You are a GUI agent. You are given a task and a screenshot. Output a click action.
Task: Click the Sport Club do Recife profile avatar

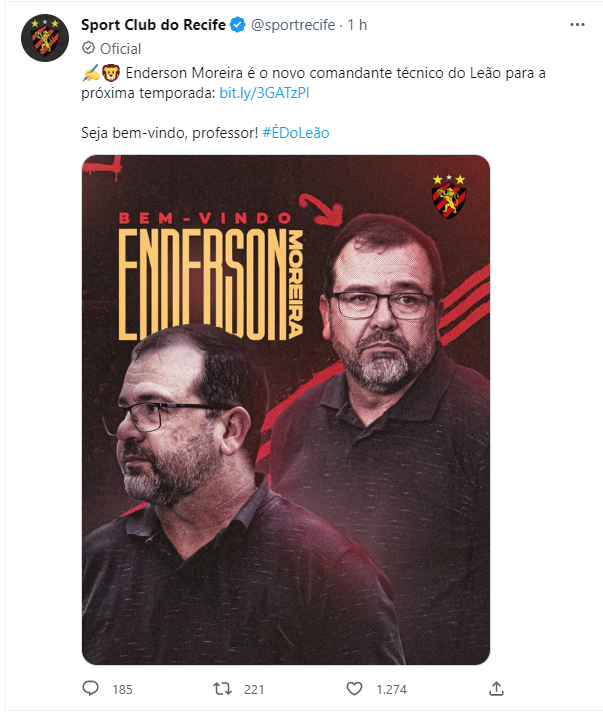tap(45, 38)
